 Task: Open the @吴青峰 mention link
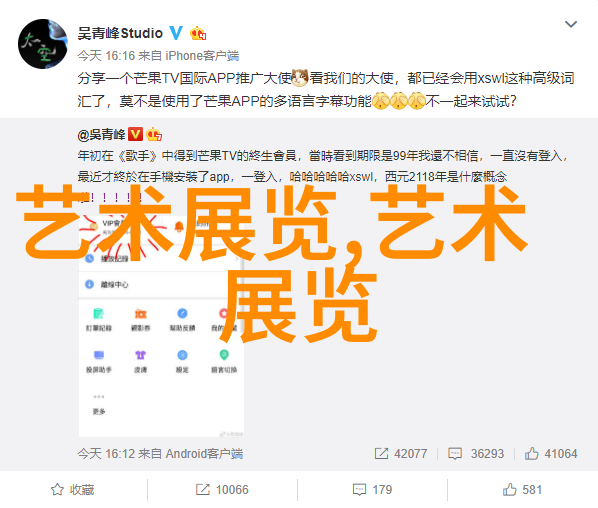coord(101,135)
